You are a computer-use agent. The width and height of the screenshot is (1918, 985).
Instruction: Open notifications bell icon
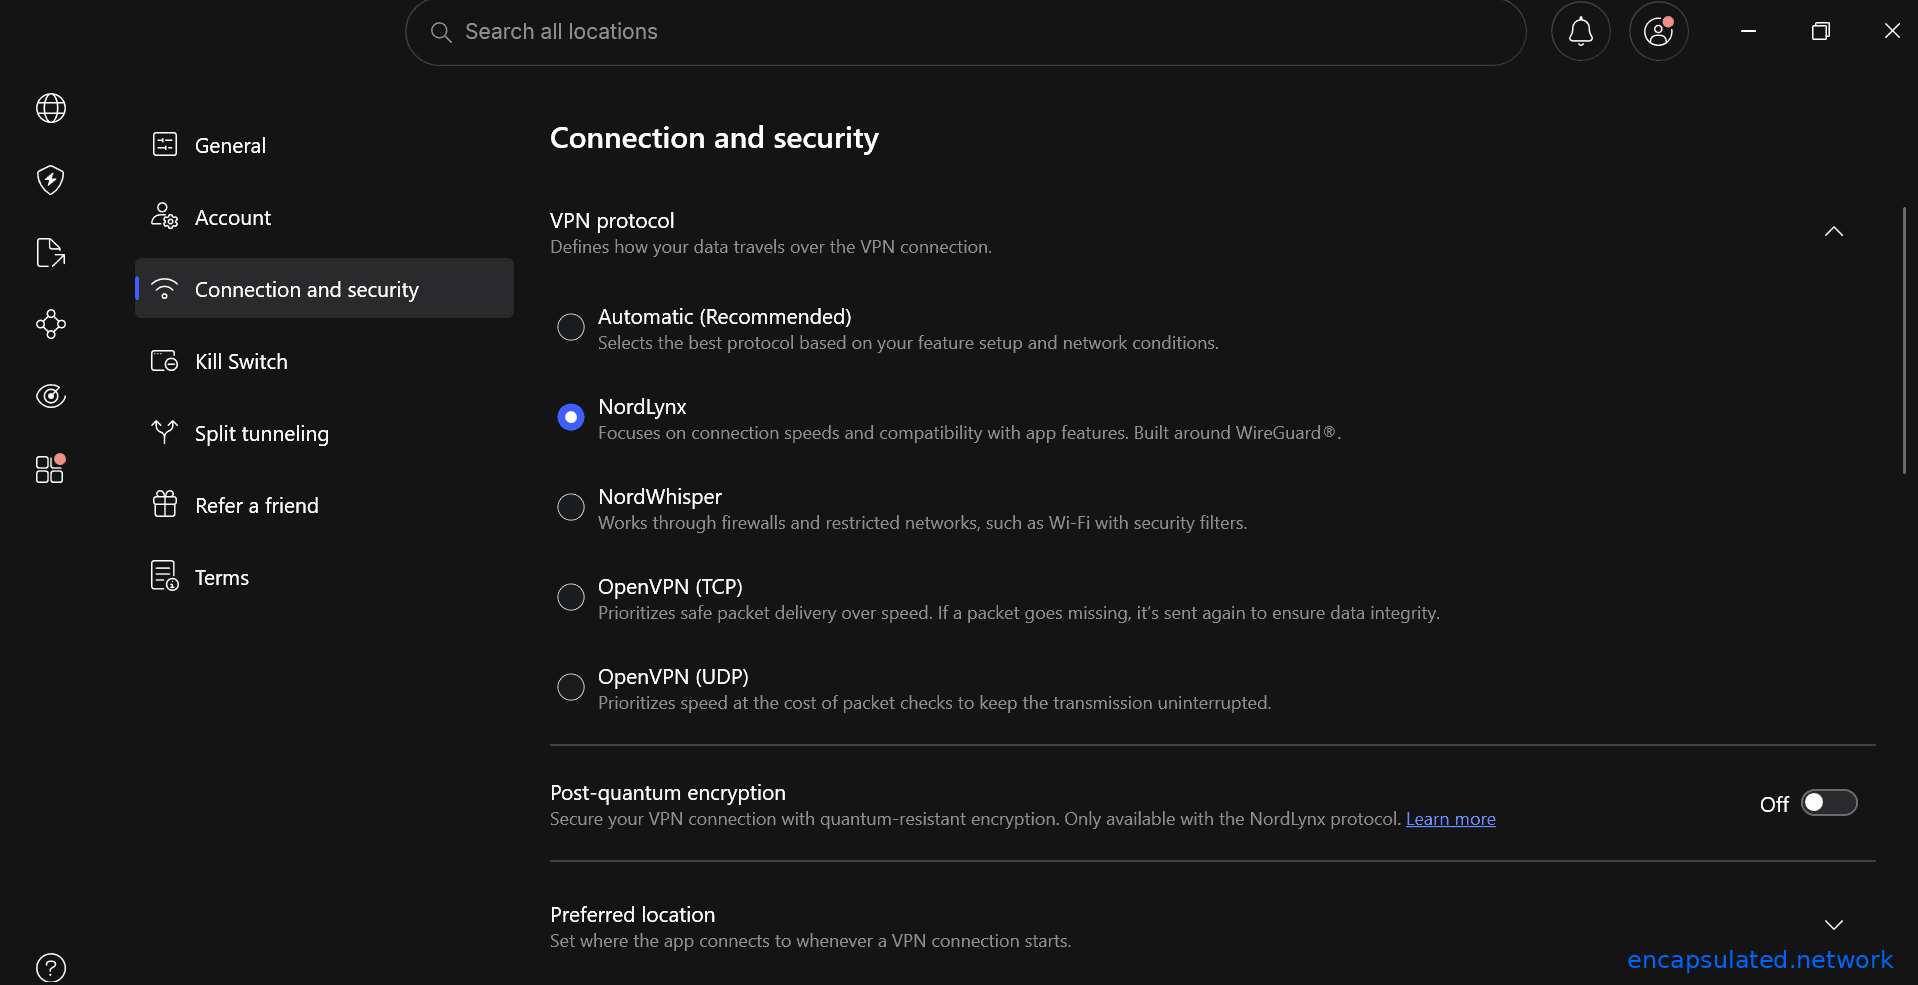[x=1580, y=32]
